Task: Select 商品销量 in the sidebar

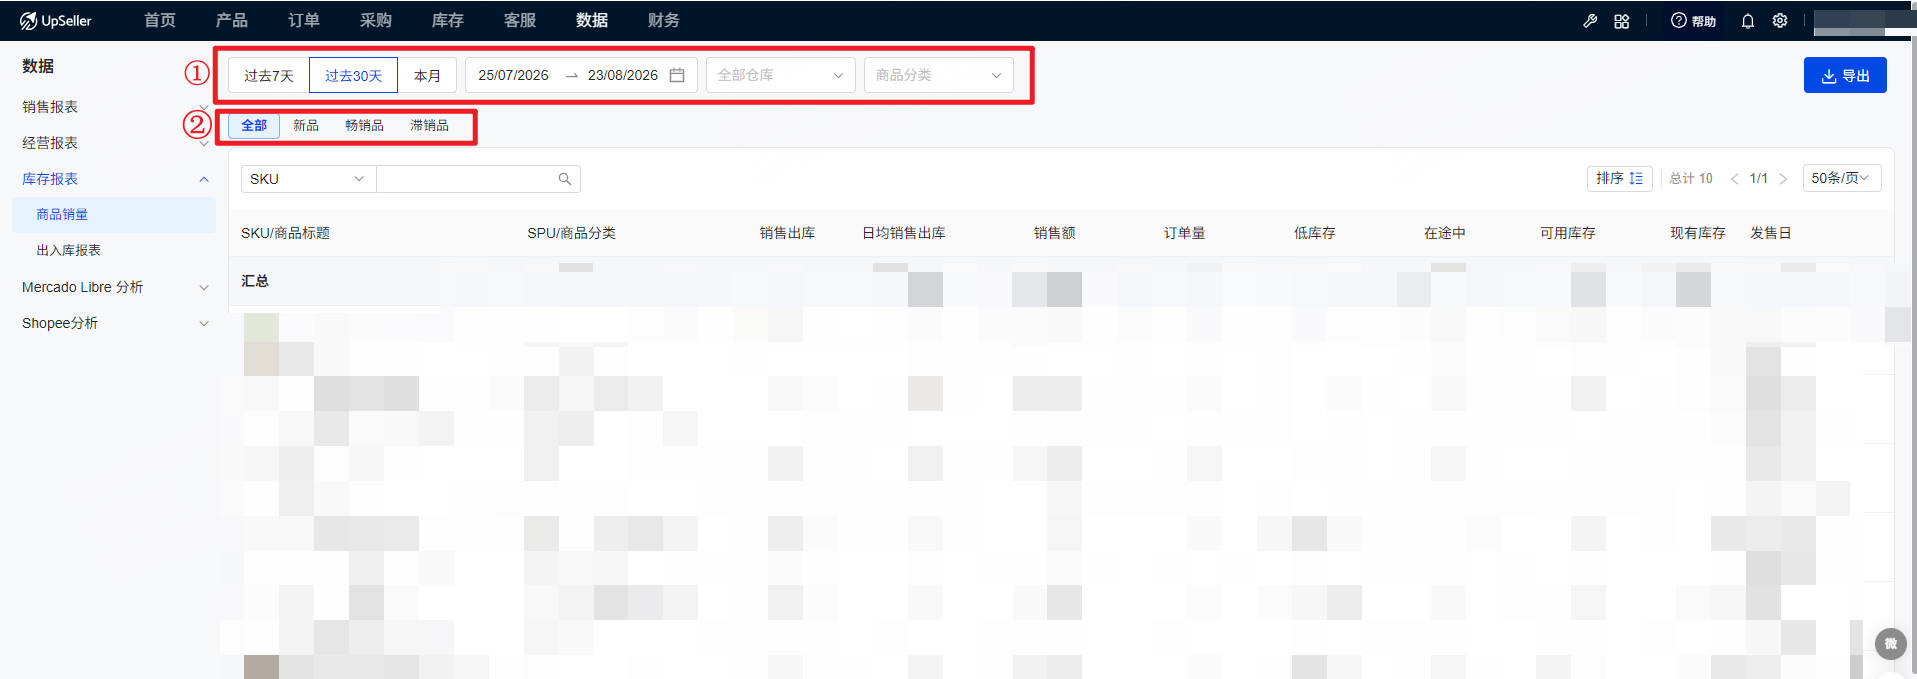Action: point(114,215)
